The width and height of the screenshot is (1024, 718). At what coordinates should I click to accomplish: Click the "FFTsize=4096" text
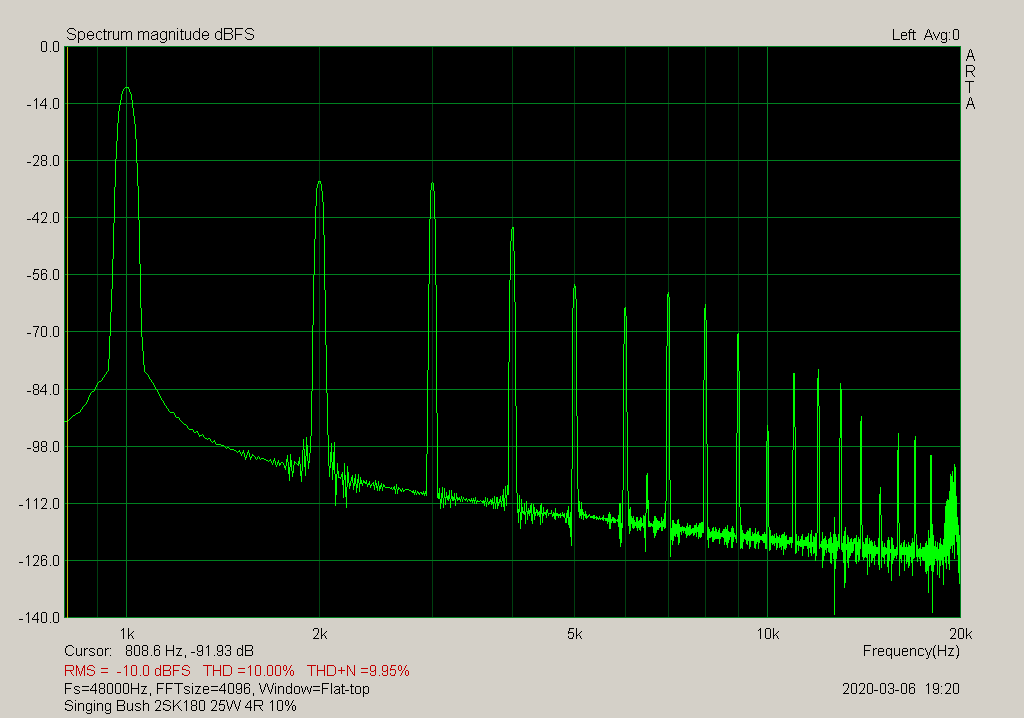click(x=205, y=689)
